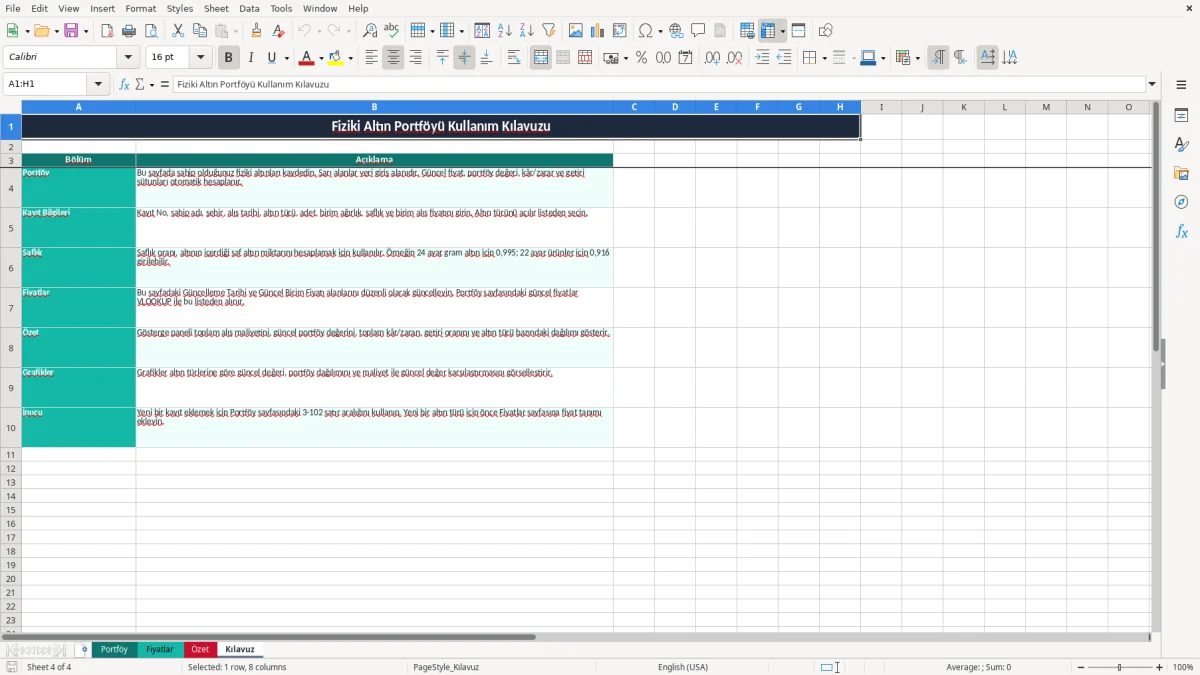
Task: Toggle Center Horizontally alignment
Action: (393, 58)
